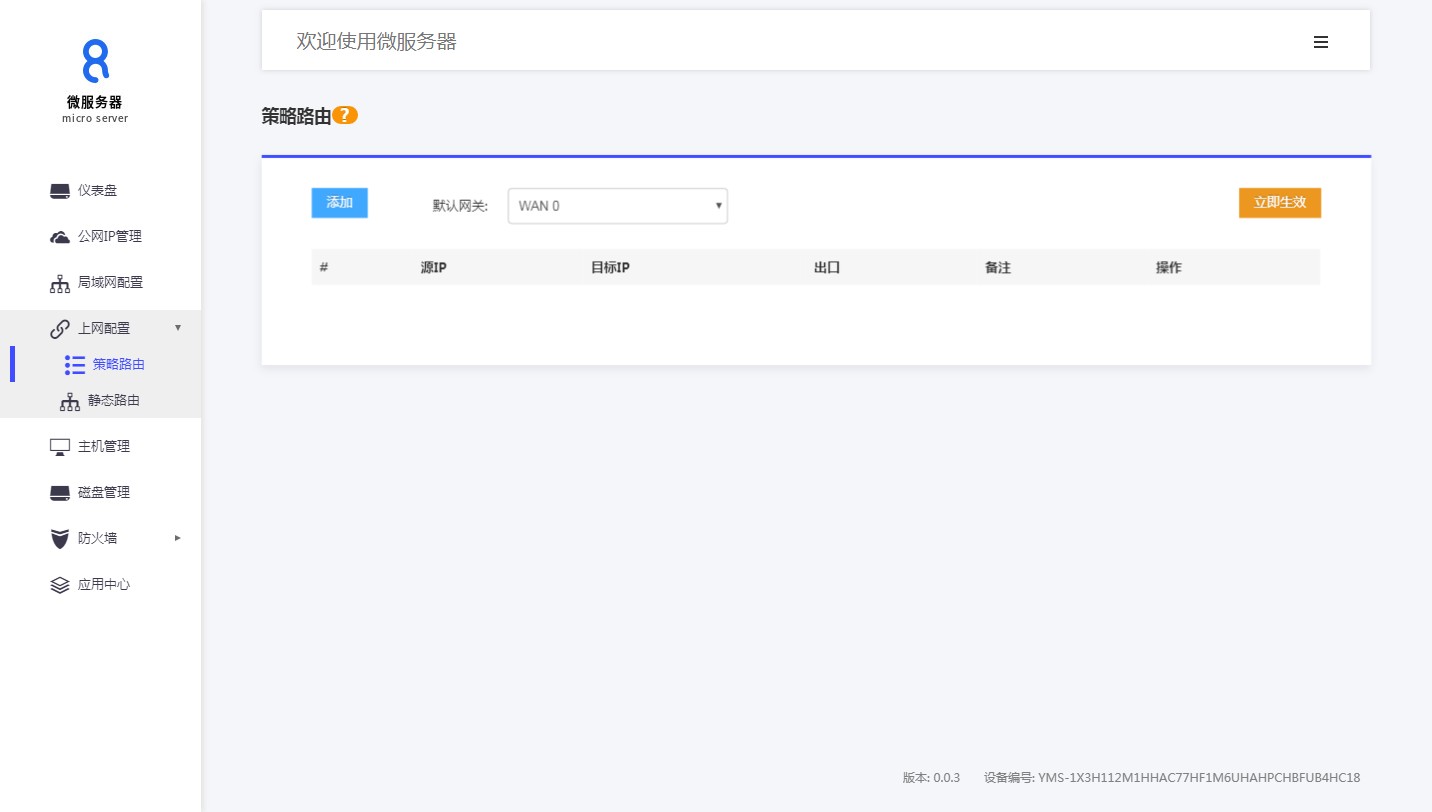The width and height of the screenshot is (1432, 812).
Task: Click the link icon beside 上网配置
Action: click(60, 329)
